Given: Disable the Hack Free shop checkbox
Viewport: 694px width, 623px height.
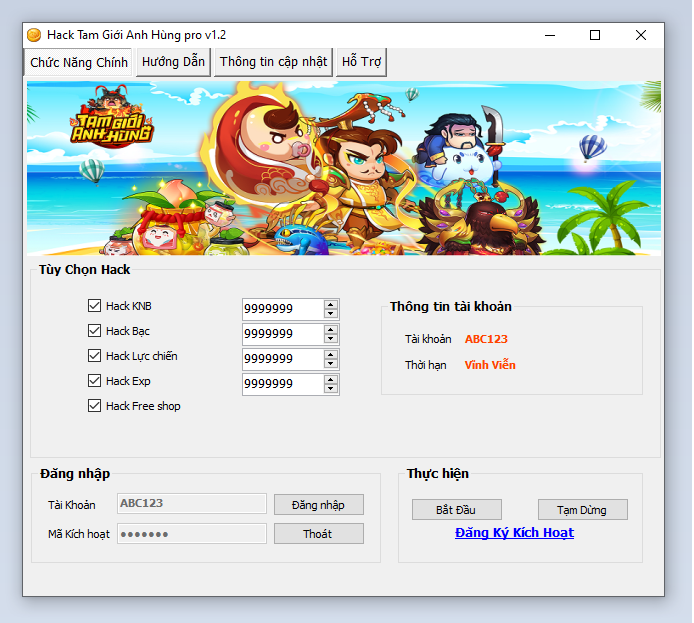Looking at the screenshot, I should pyautogui.click(x=95, y=406).
